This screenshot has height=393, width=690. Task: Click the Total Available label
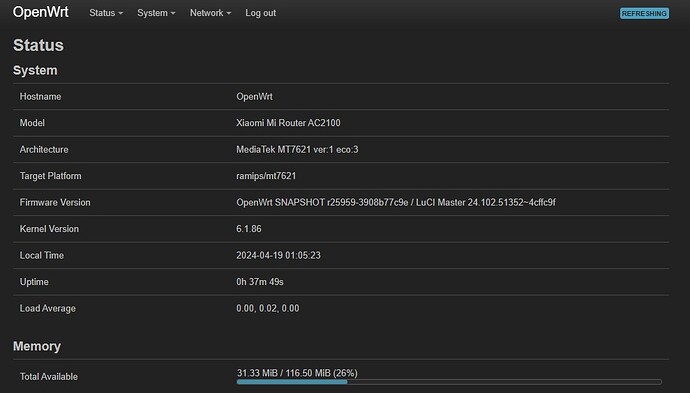[49, 377]
